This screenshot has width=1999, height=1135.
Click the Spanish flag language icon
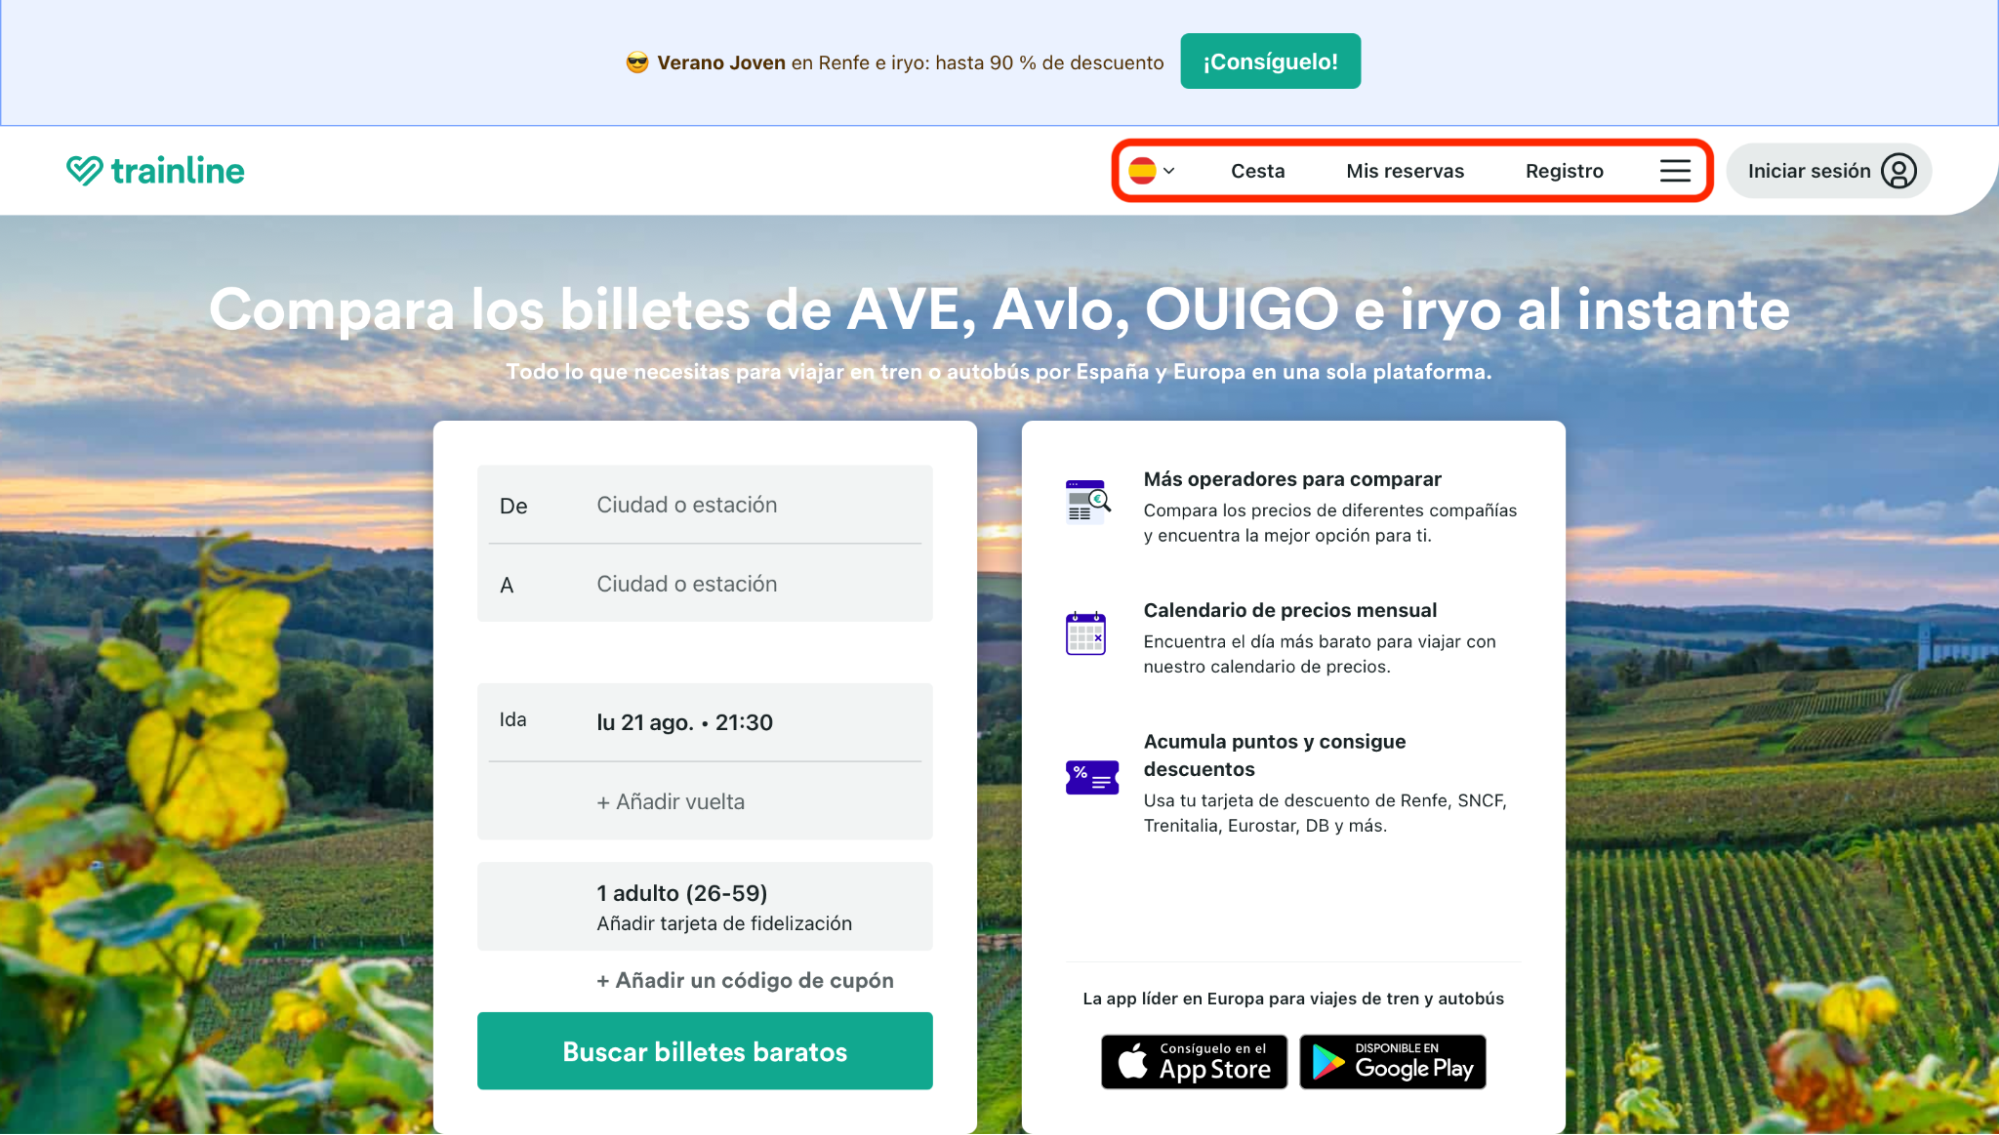click(1142, 171)
